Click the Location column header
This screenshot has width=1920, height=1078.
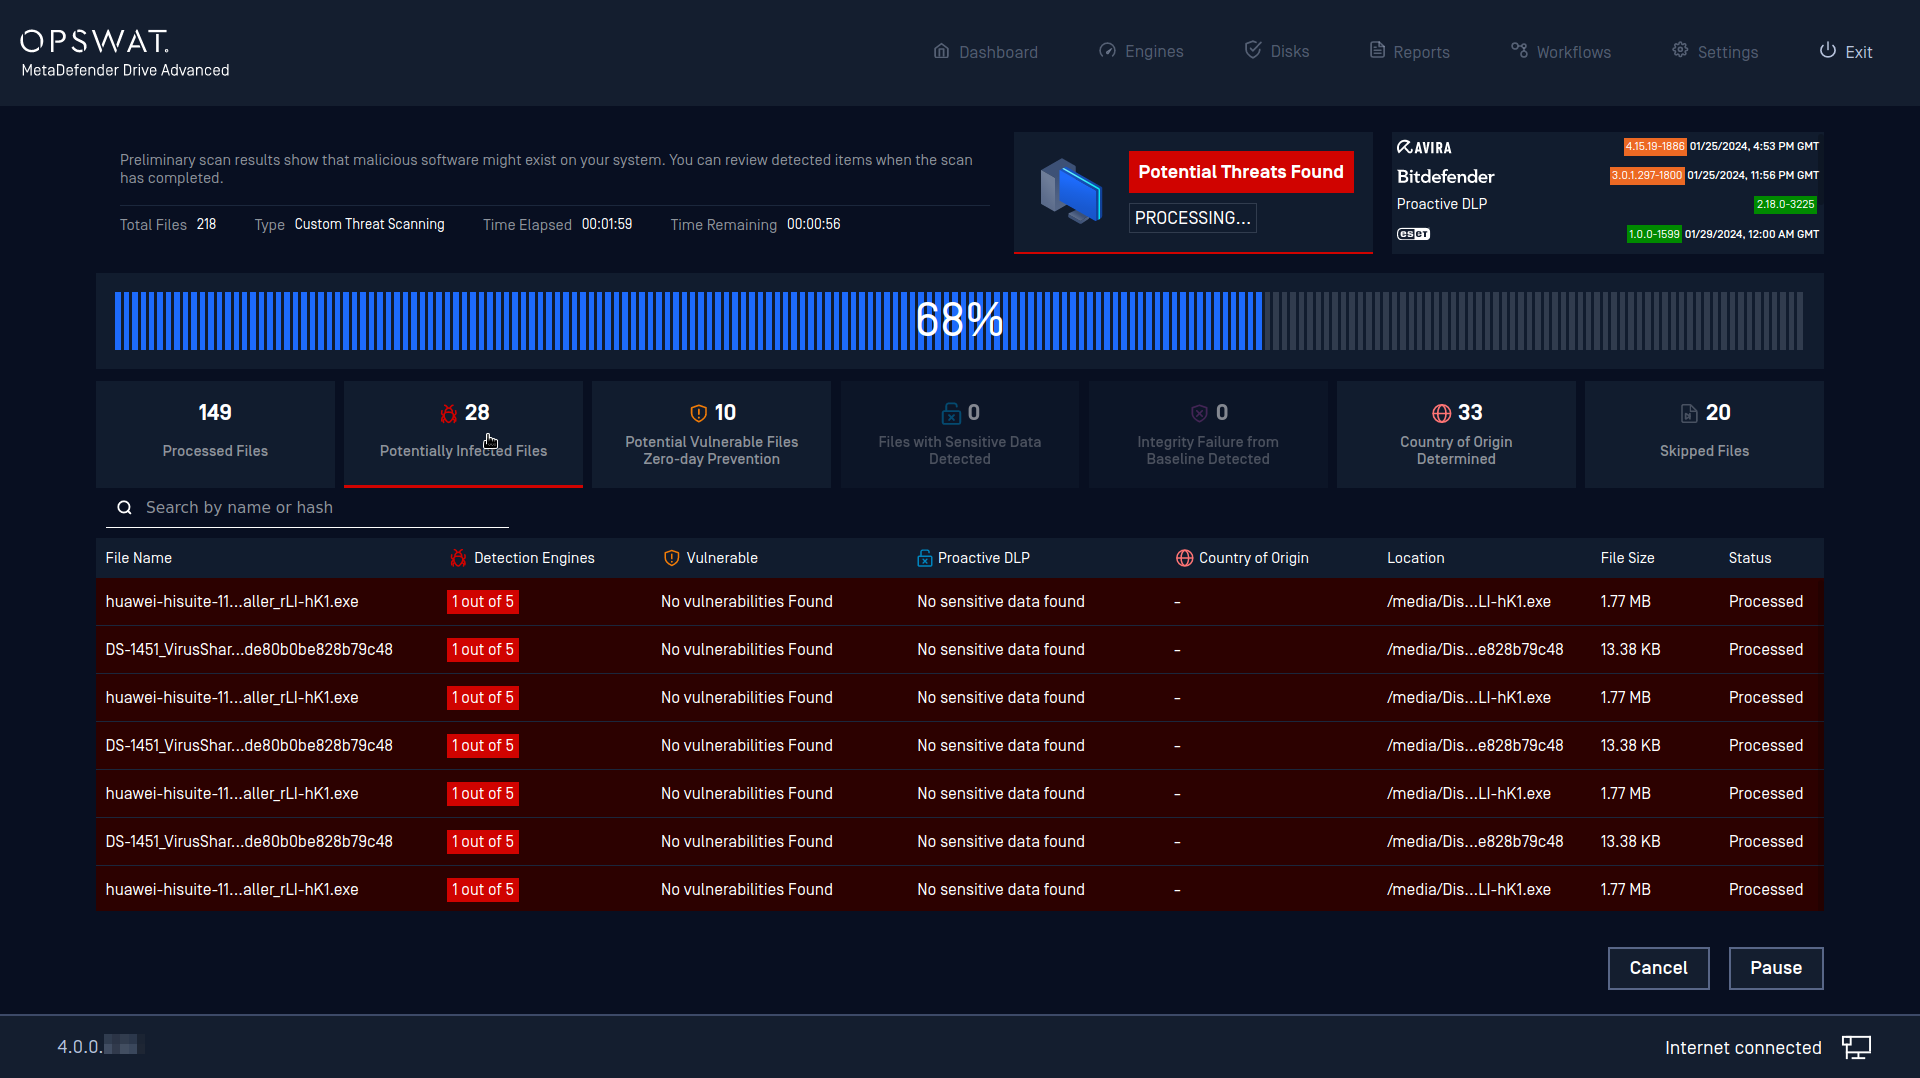[1415, 558]
